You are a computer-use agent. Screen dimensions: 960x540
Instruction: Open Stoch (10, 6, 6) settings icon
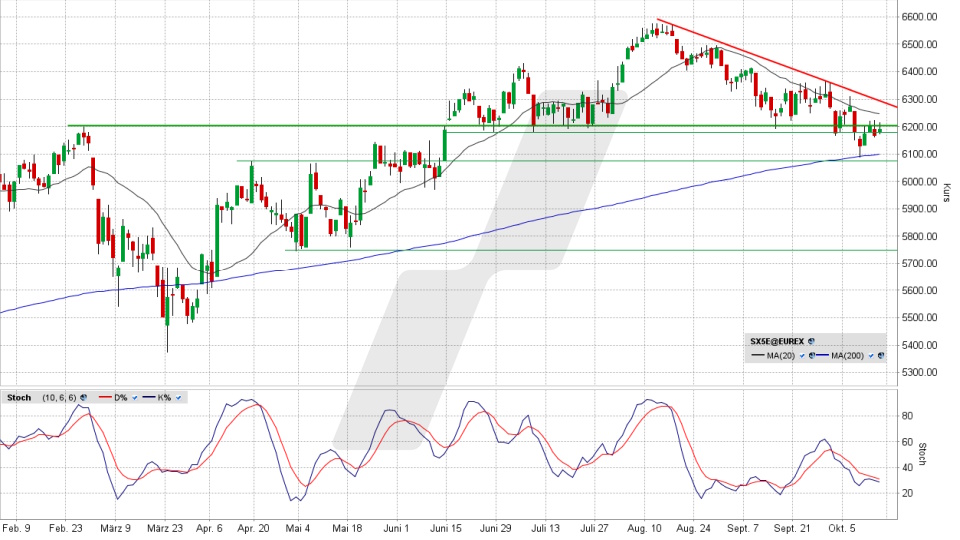click(x=83, y=397)
